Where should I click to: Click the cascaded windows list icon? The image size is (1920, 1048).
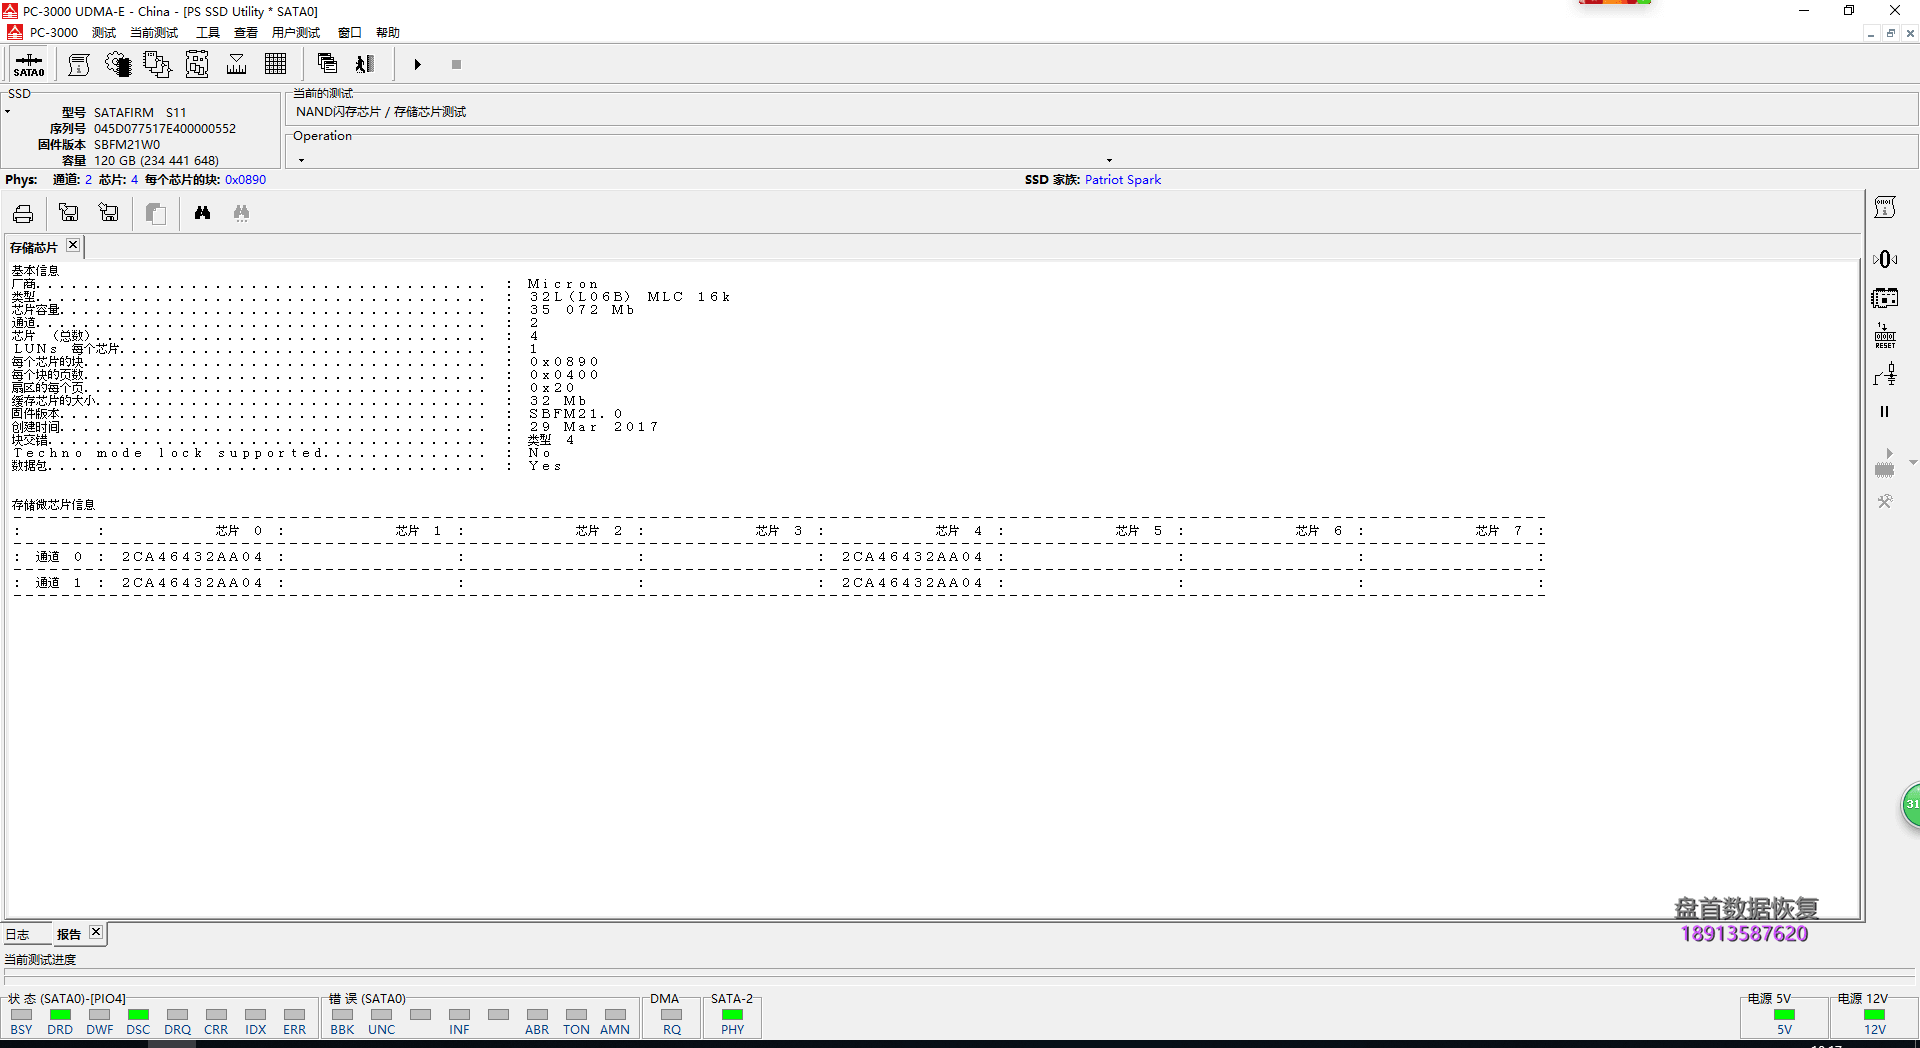327,64
